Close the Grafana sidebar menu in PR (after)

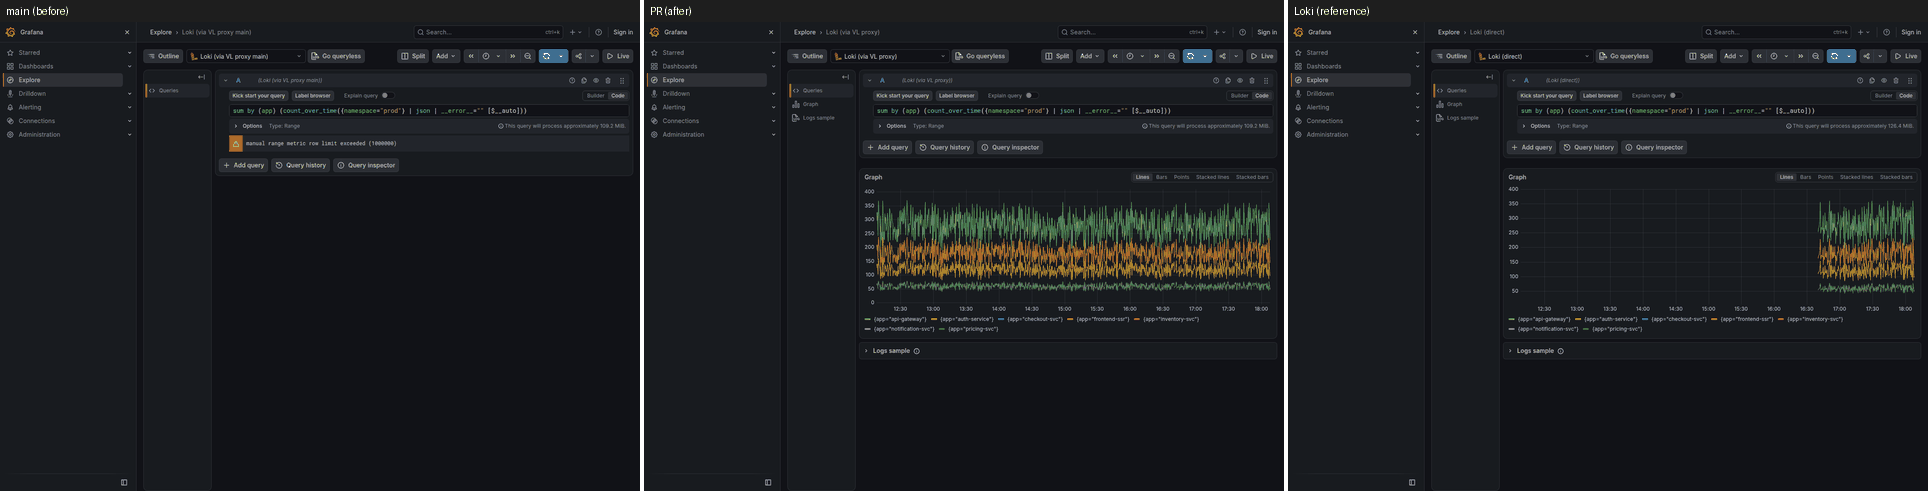tap(771, 32)
